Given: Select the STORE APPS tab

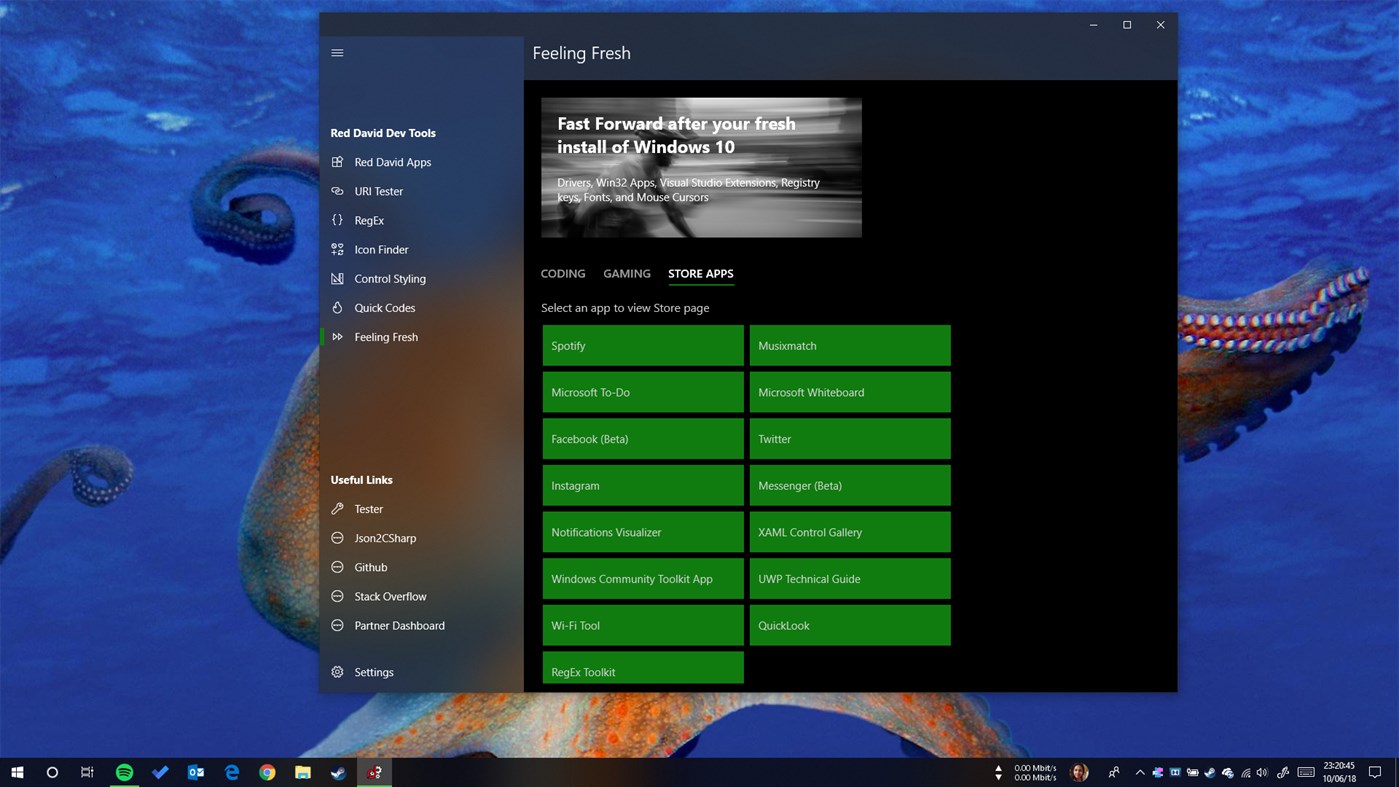Looking at the screenshot, I should (x=701, y=273).
